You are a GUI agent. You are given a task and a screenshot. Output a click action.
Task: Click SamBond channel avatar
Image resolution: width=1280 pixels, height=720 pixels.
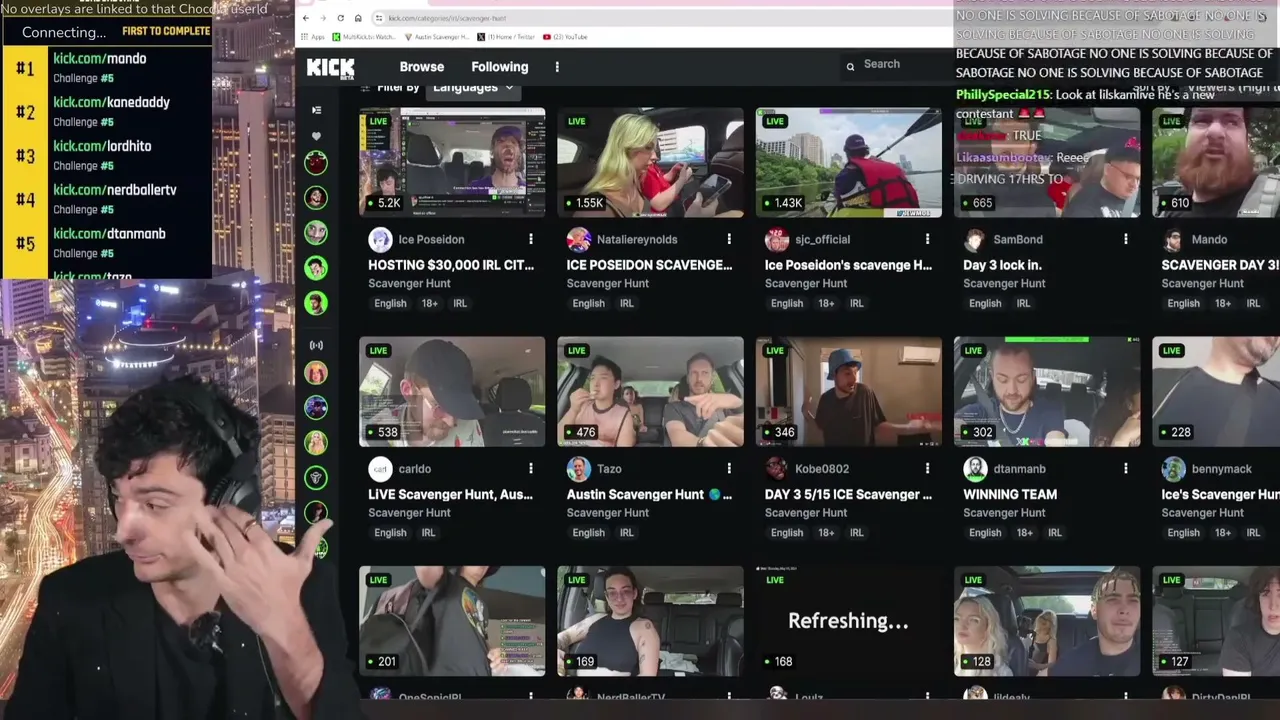coord(975,239)
